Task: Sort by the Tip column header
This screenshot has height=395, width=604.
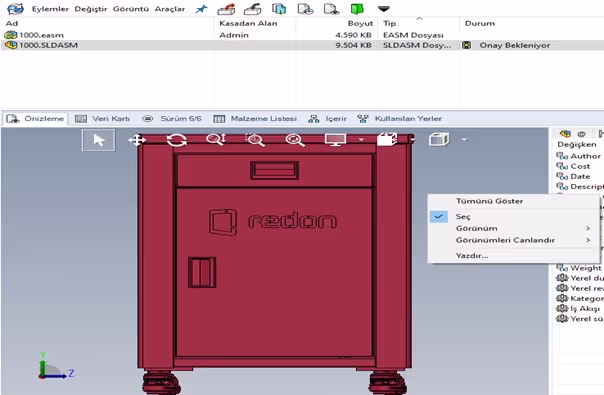Action: pos(389,24)
